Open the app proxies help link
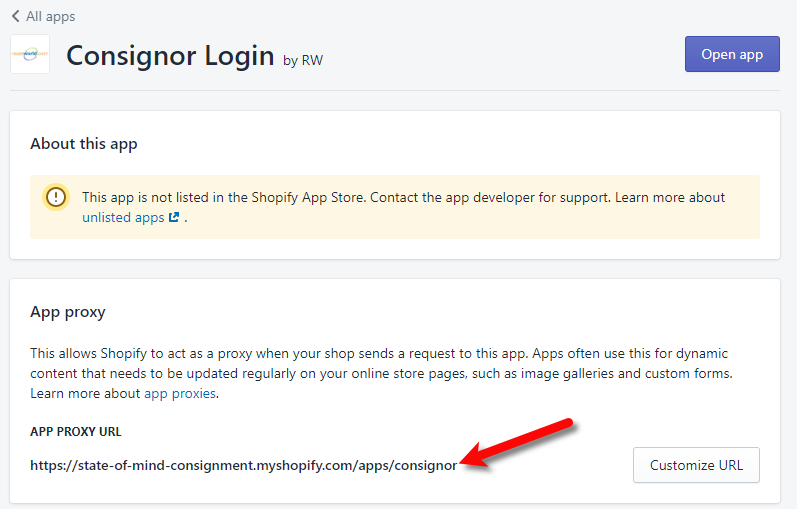797x509 pixels. point(180,394)
